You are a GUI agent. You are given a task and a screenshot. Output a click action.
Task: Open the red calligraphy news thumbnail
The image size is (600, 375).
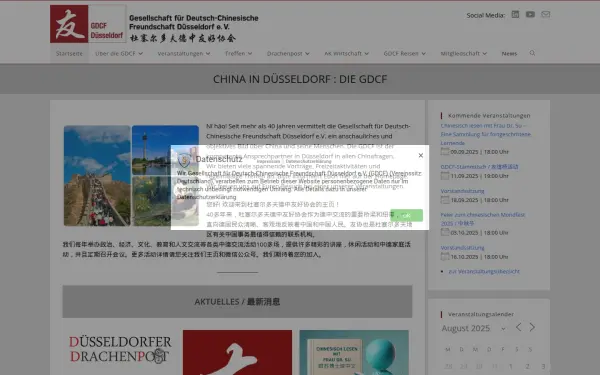237,352
